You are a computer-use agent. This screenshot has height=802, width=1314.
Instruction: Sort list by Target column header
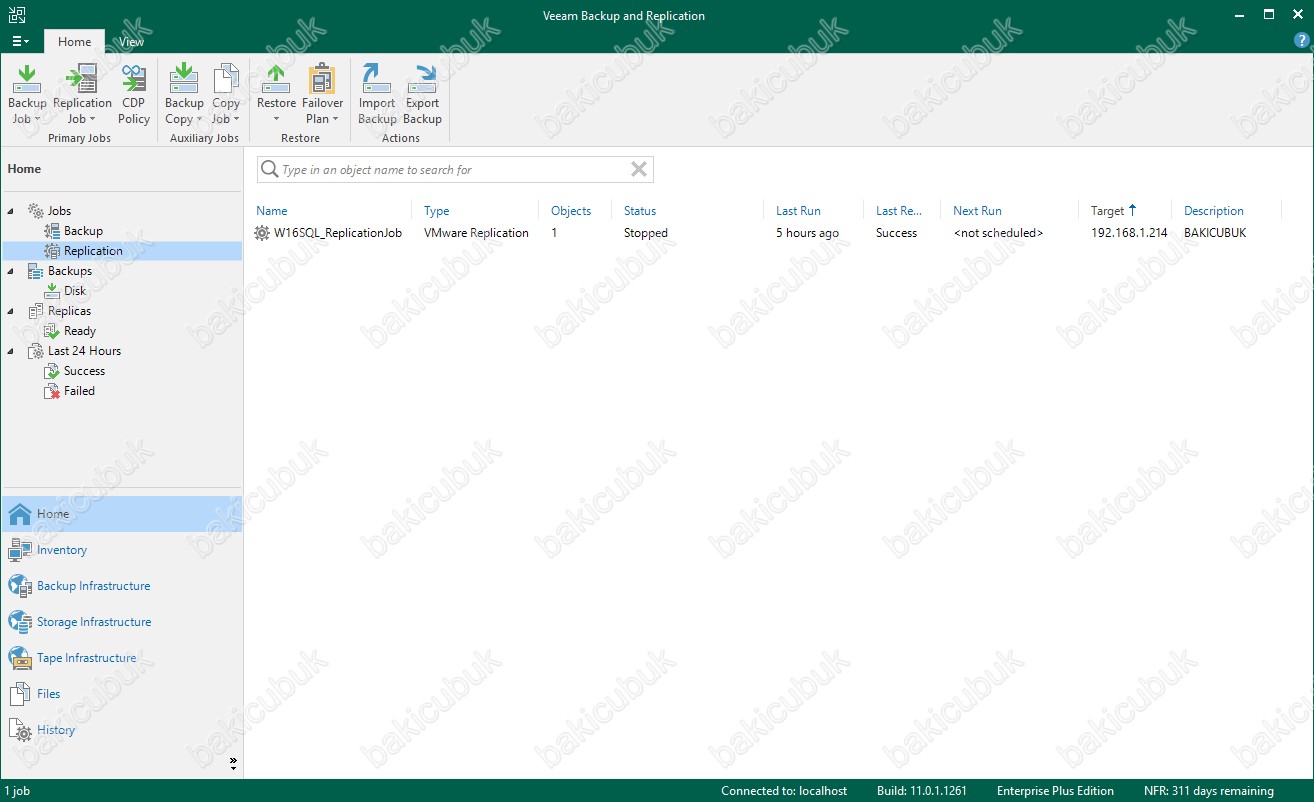[x=1107, y=211]
